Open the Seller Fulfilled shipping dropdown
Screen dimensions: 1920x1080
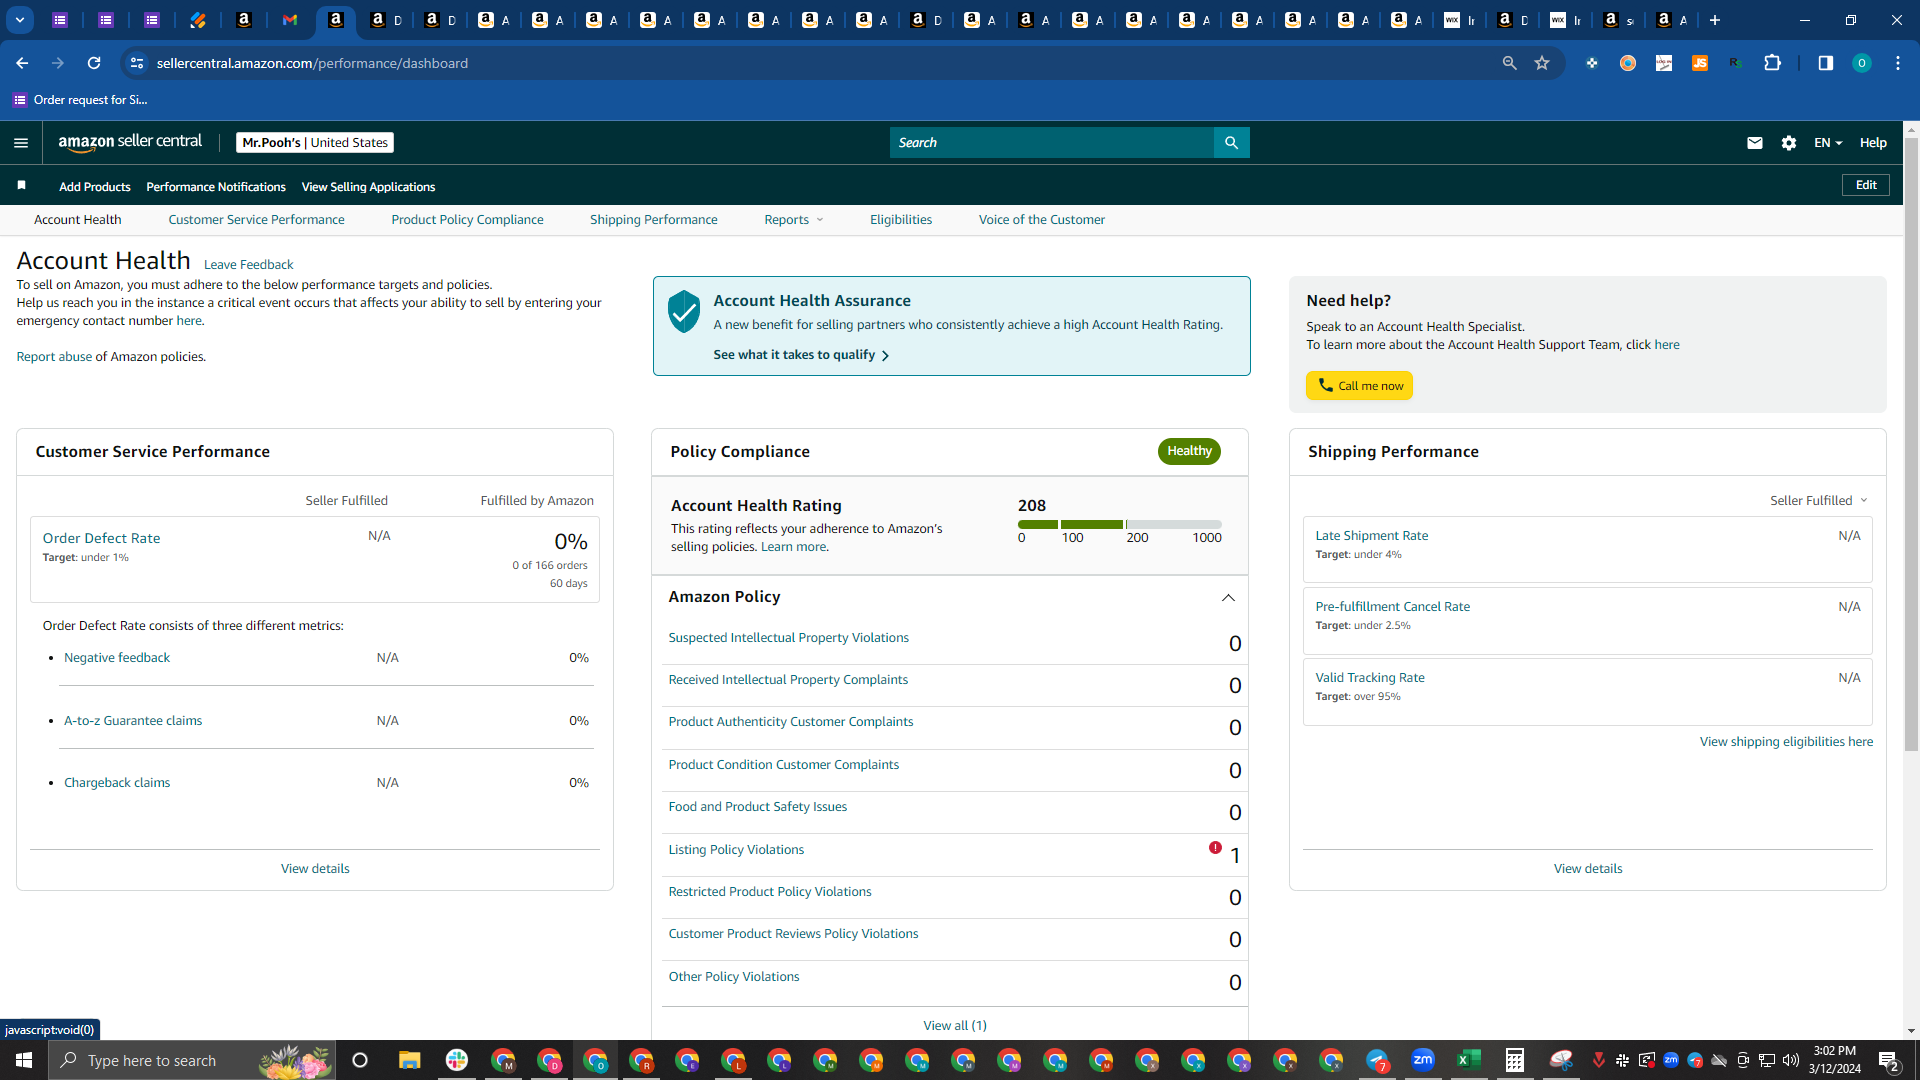pyautogui.click(x=1819, y=500)
